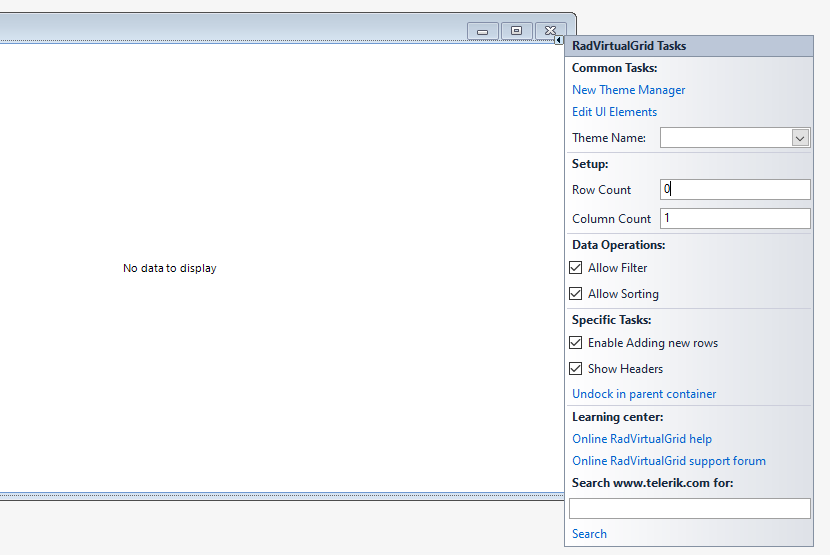Click the Learning center heading
Viewport: 830px width, 555px height.
point(617,417)
